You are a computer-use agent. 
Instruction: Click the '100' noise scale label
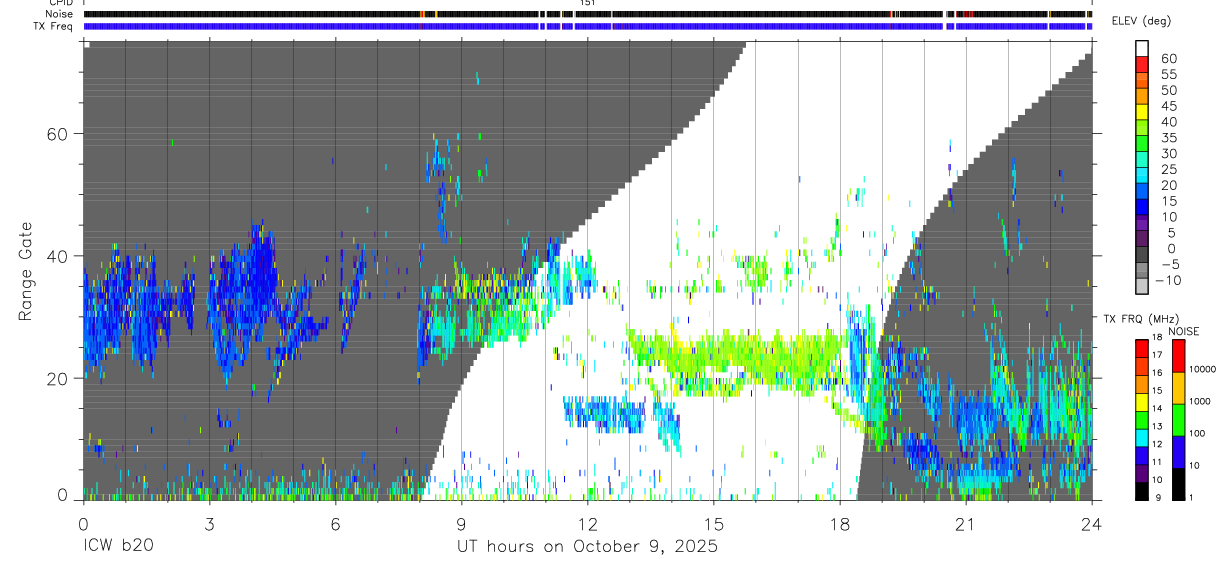1196,435
